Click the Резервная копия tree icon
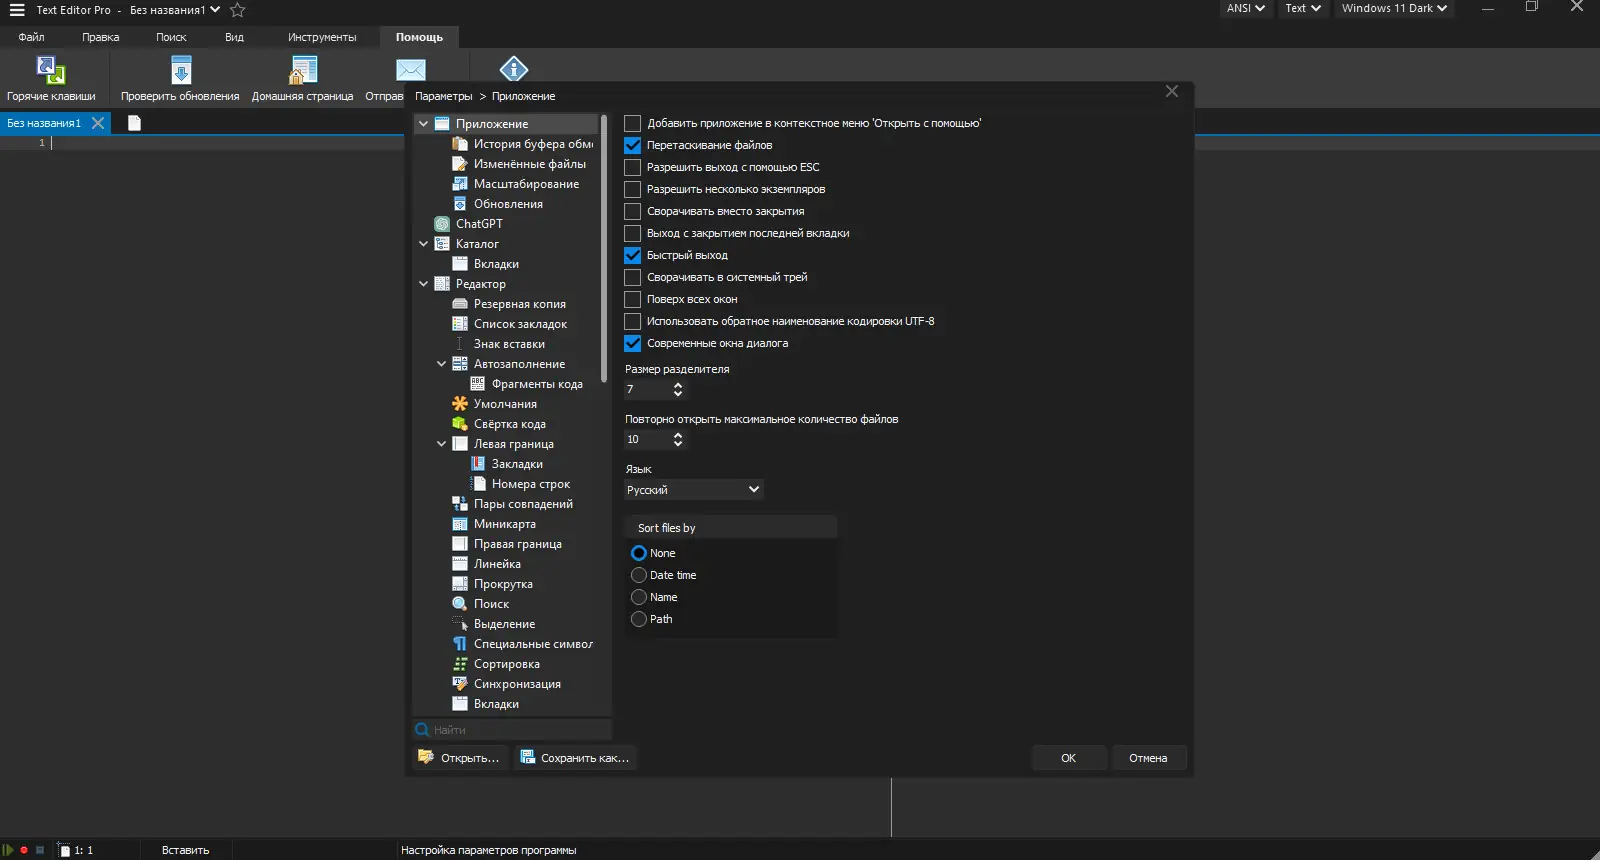 [460, 304]
